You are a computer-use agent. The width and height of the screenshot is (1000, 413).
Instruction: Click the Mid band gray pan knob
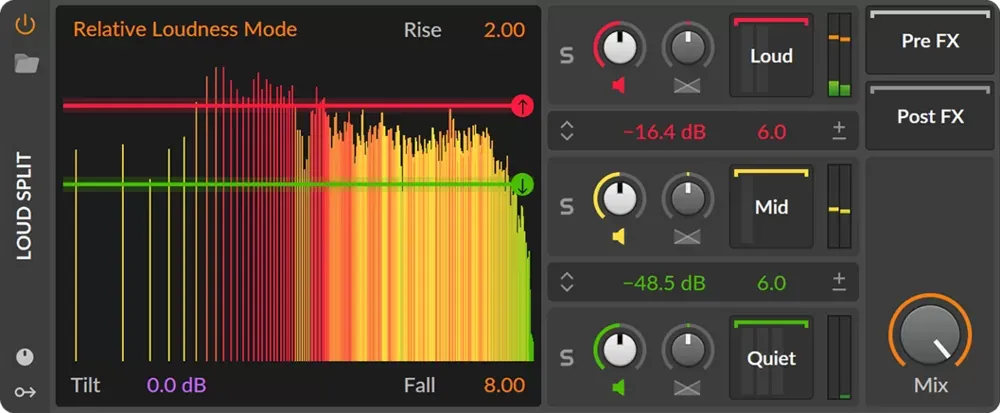click(x=688, y=198)
